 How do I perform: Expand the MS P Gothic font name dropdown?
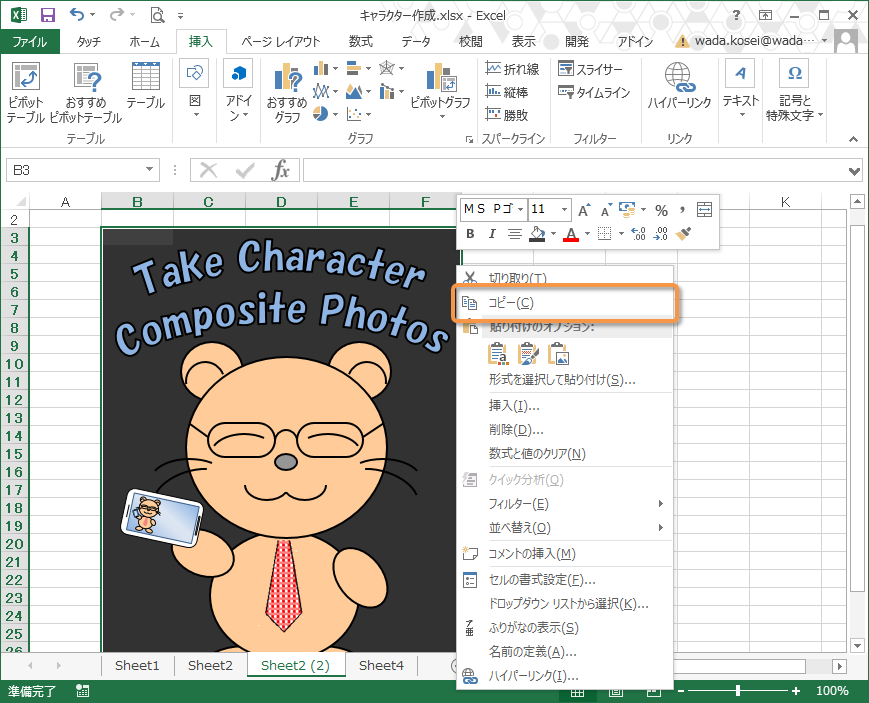point(518,209)
